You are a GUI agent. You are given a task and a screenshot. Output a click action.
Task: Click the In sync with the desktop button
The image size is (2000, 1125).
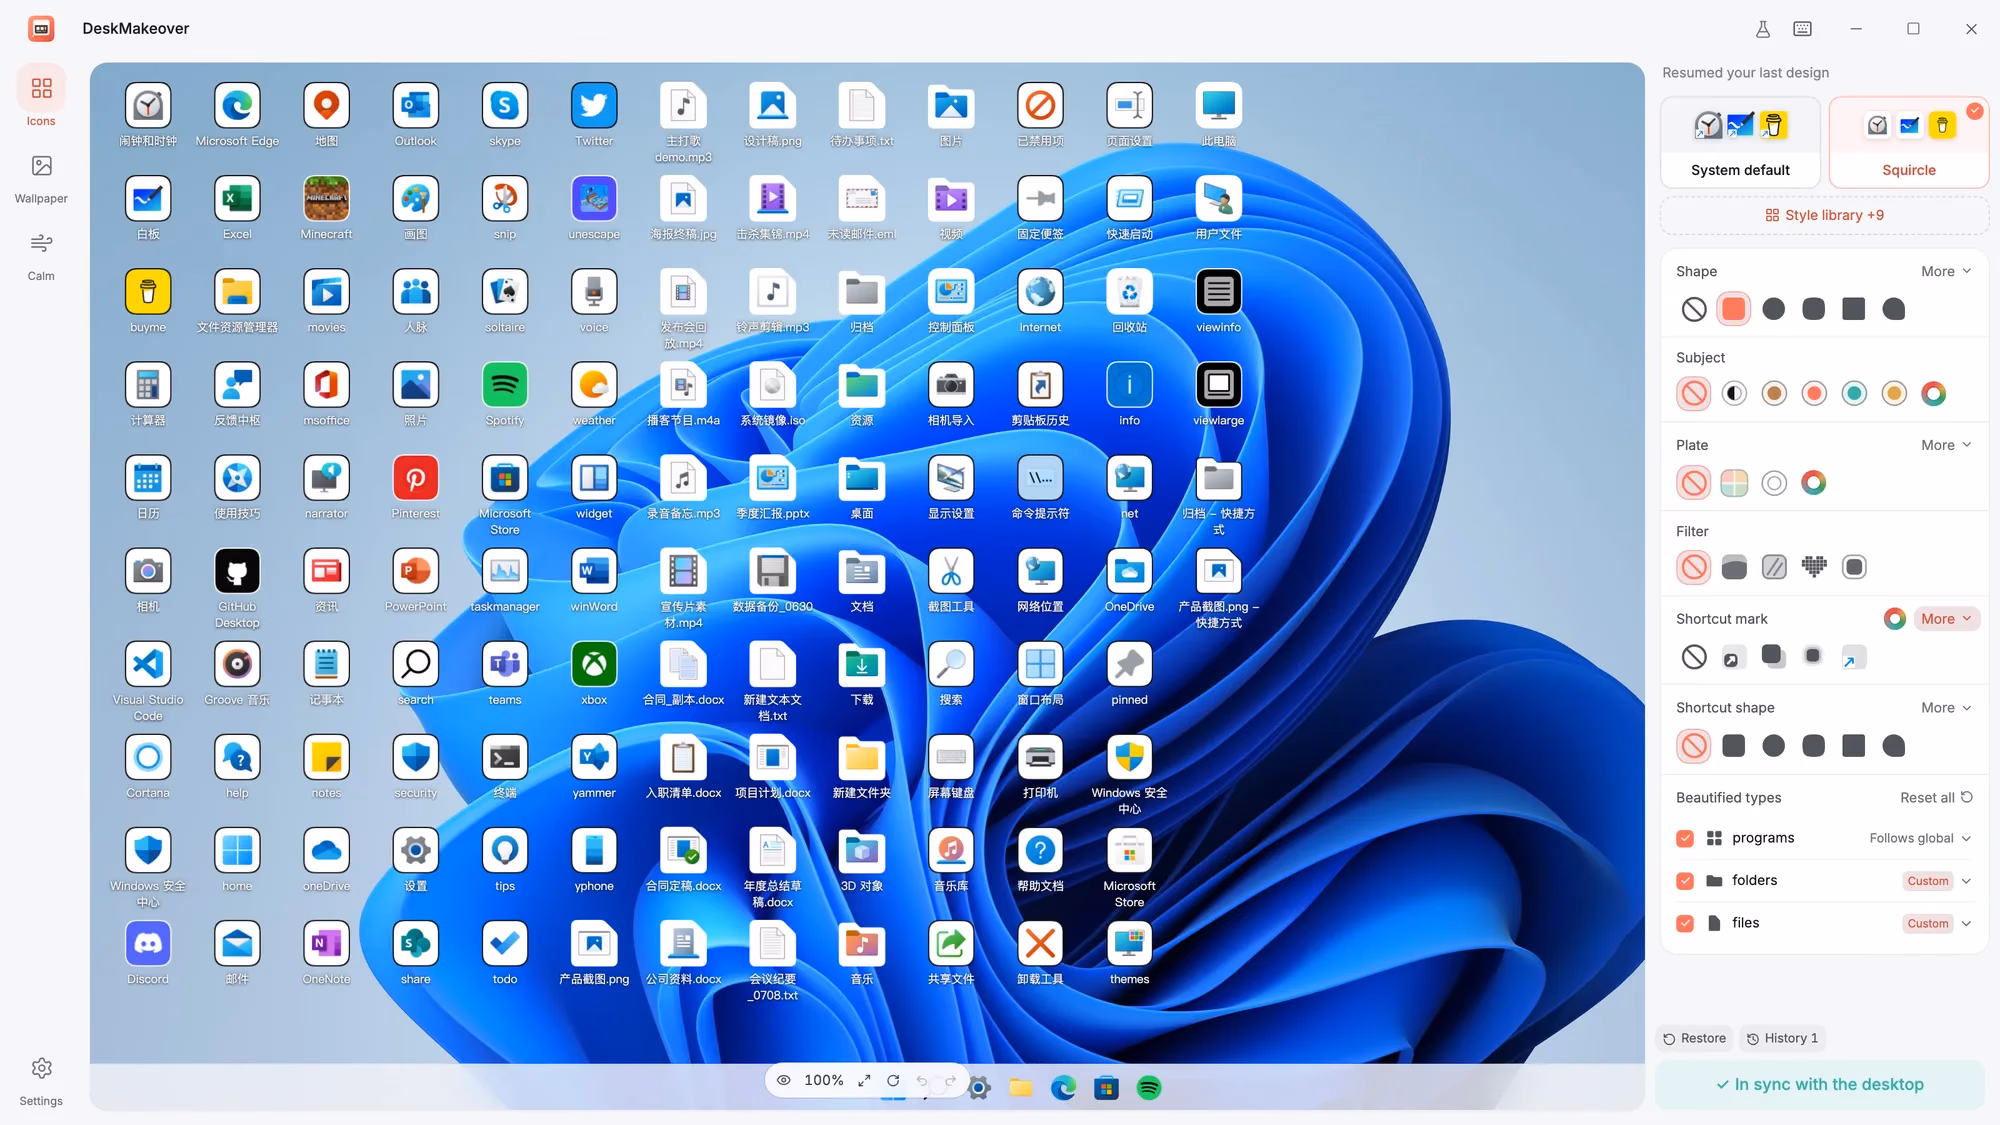1820,1084
